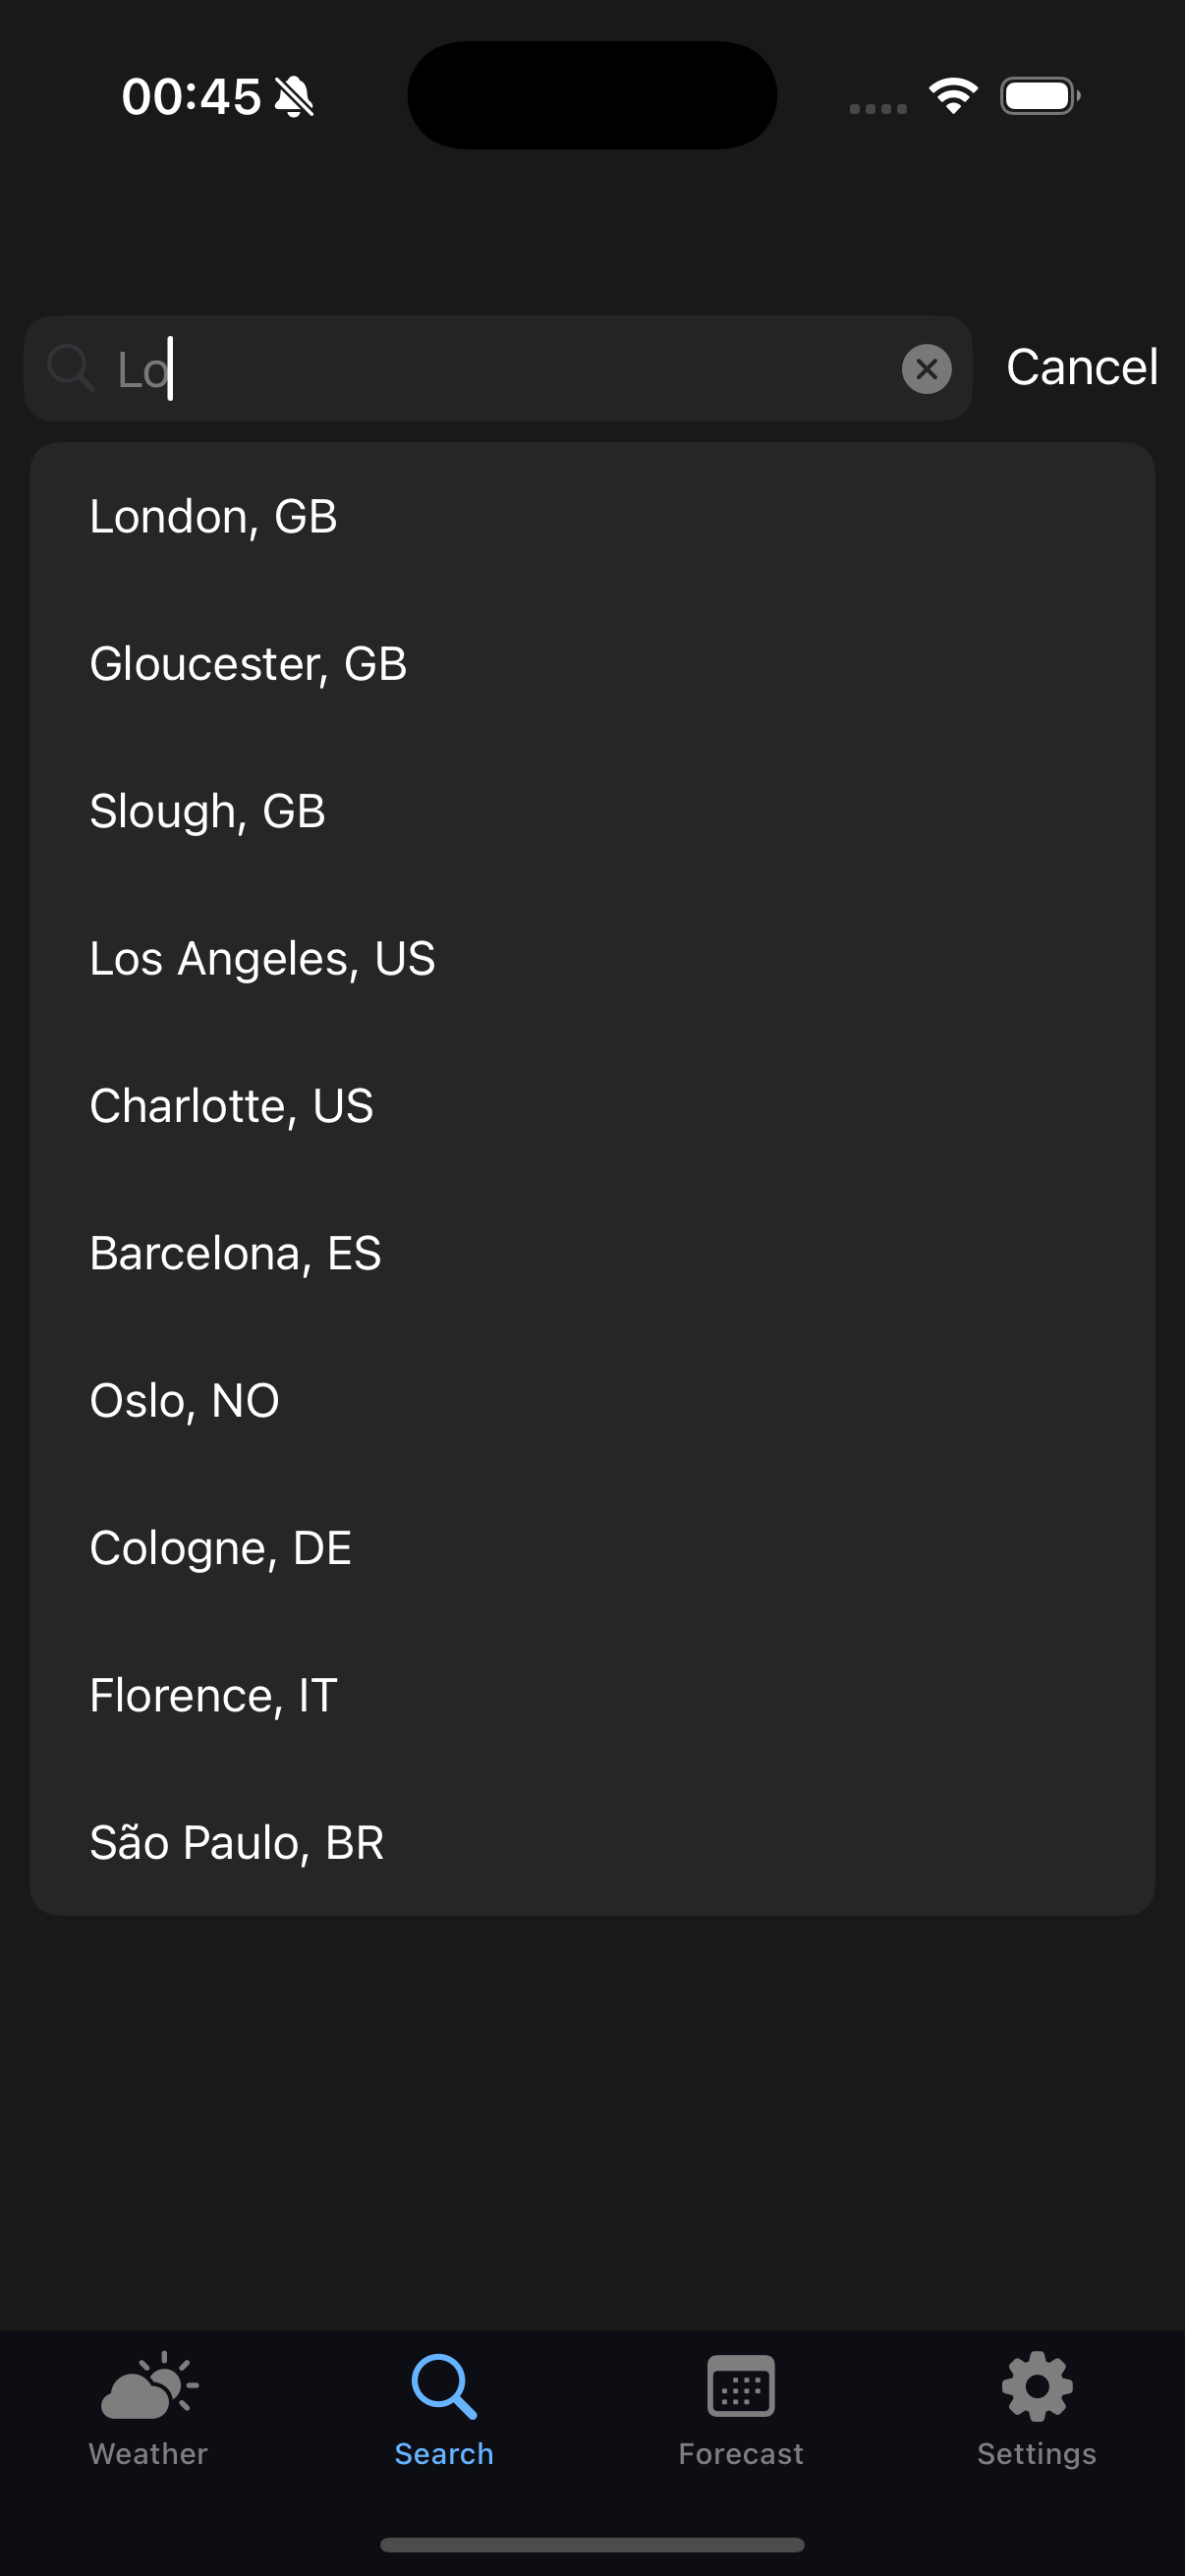Pick Slough, GB from the list

[x=207, y=811]
